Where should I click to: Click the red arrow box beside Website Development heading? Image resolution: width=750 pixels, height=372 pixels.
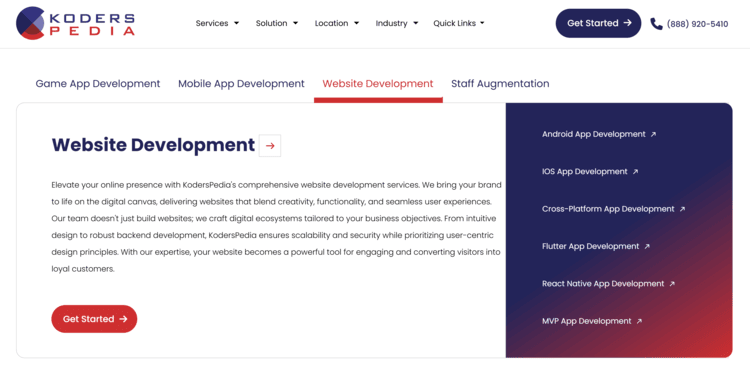[x=270, y=145]
